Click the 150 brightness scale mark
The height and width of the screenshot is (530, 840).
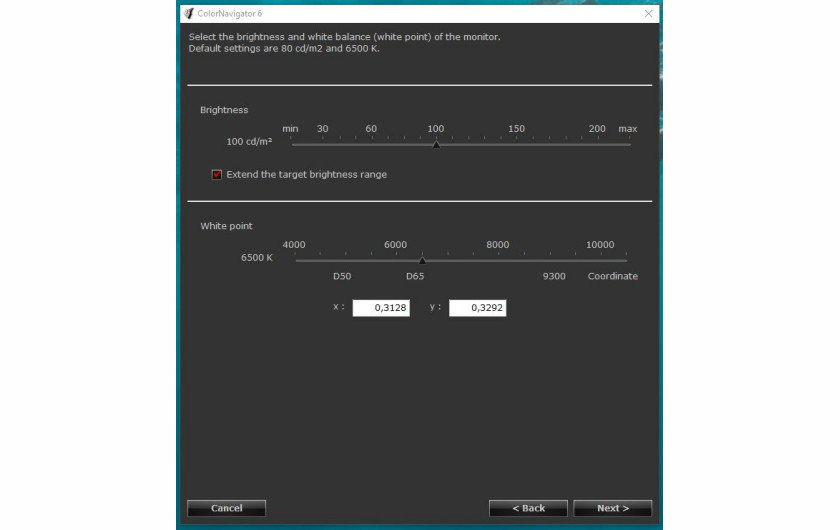coord(516,129)
